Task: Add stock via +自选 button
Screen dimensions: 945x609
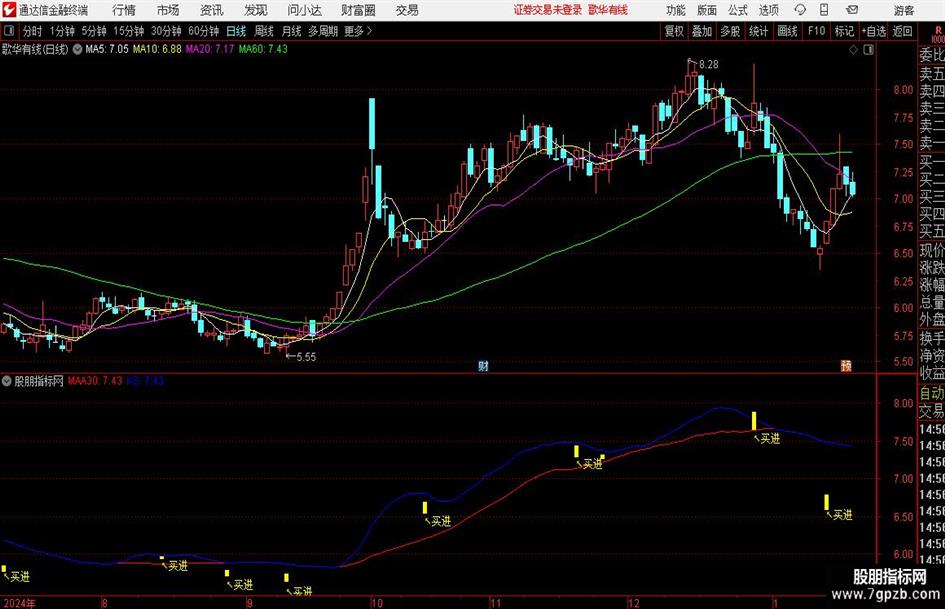Action: click(874, 31)
